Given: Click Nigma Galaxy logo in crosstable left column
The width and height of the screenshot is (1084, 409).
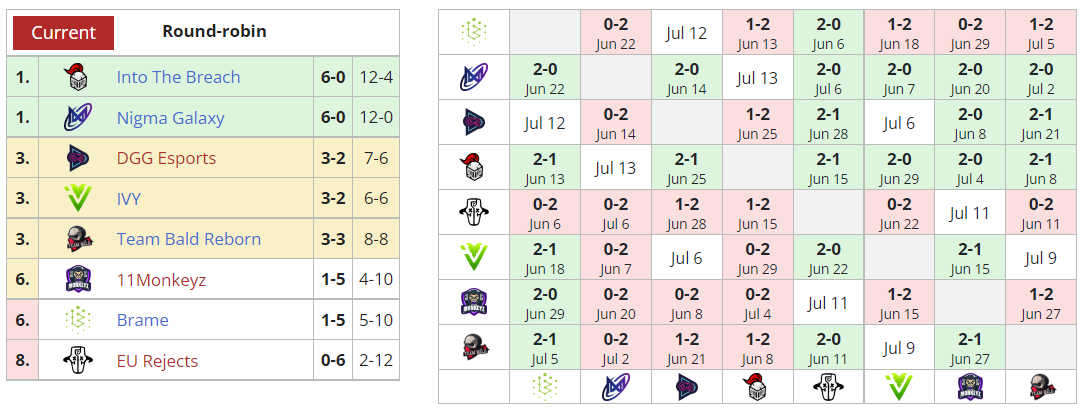Looking at the screenshot, I should (x=473, y=77).
